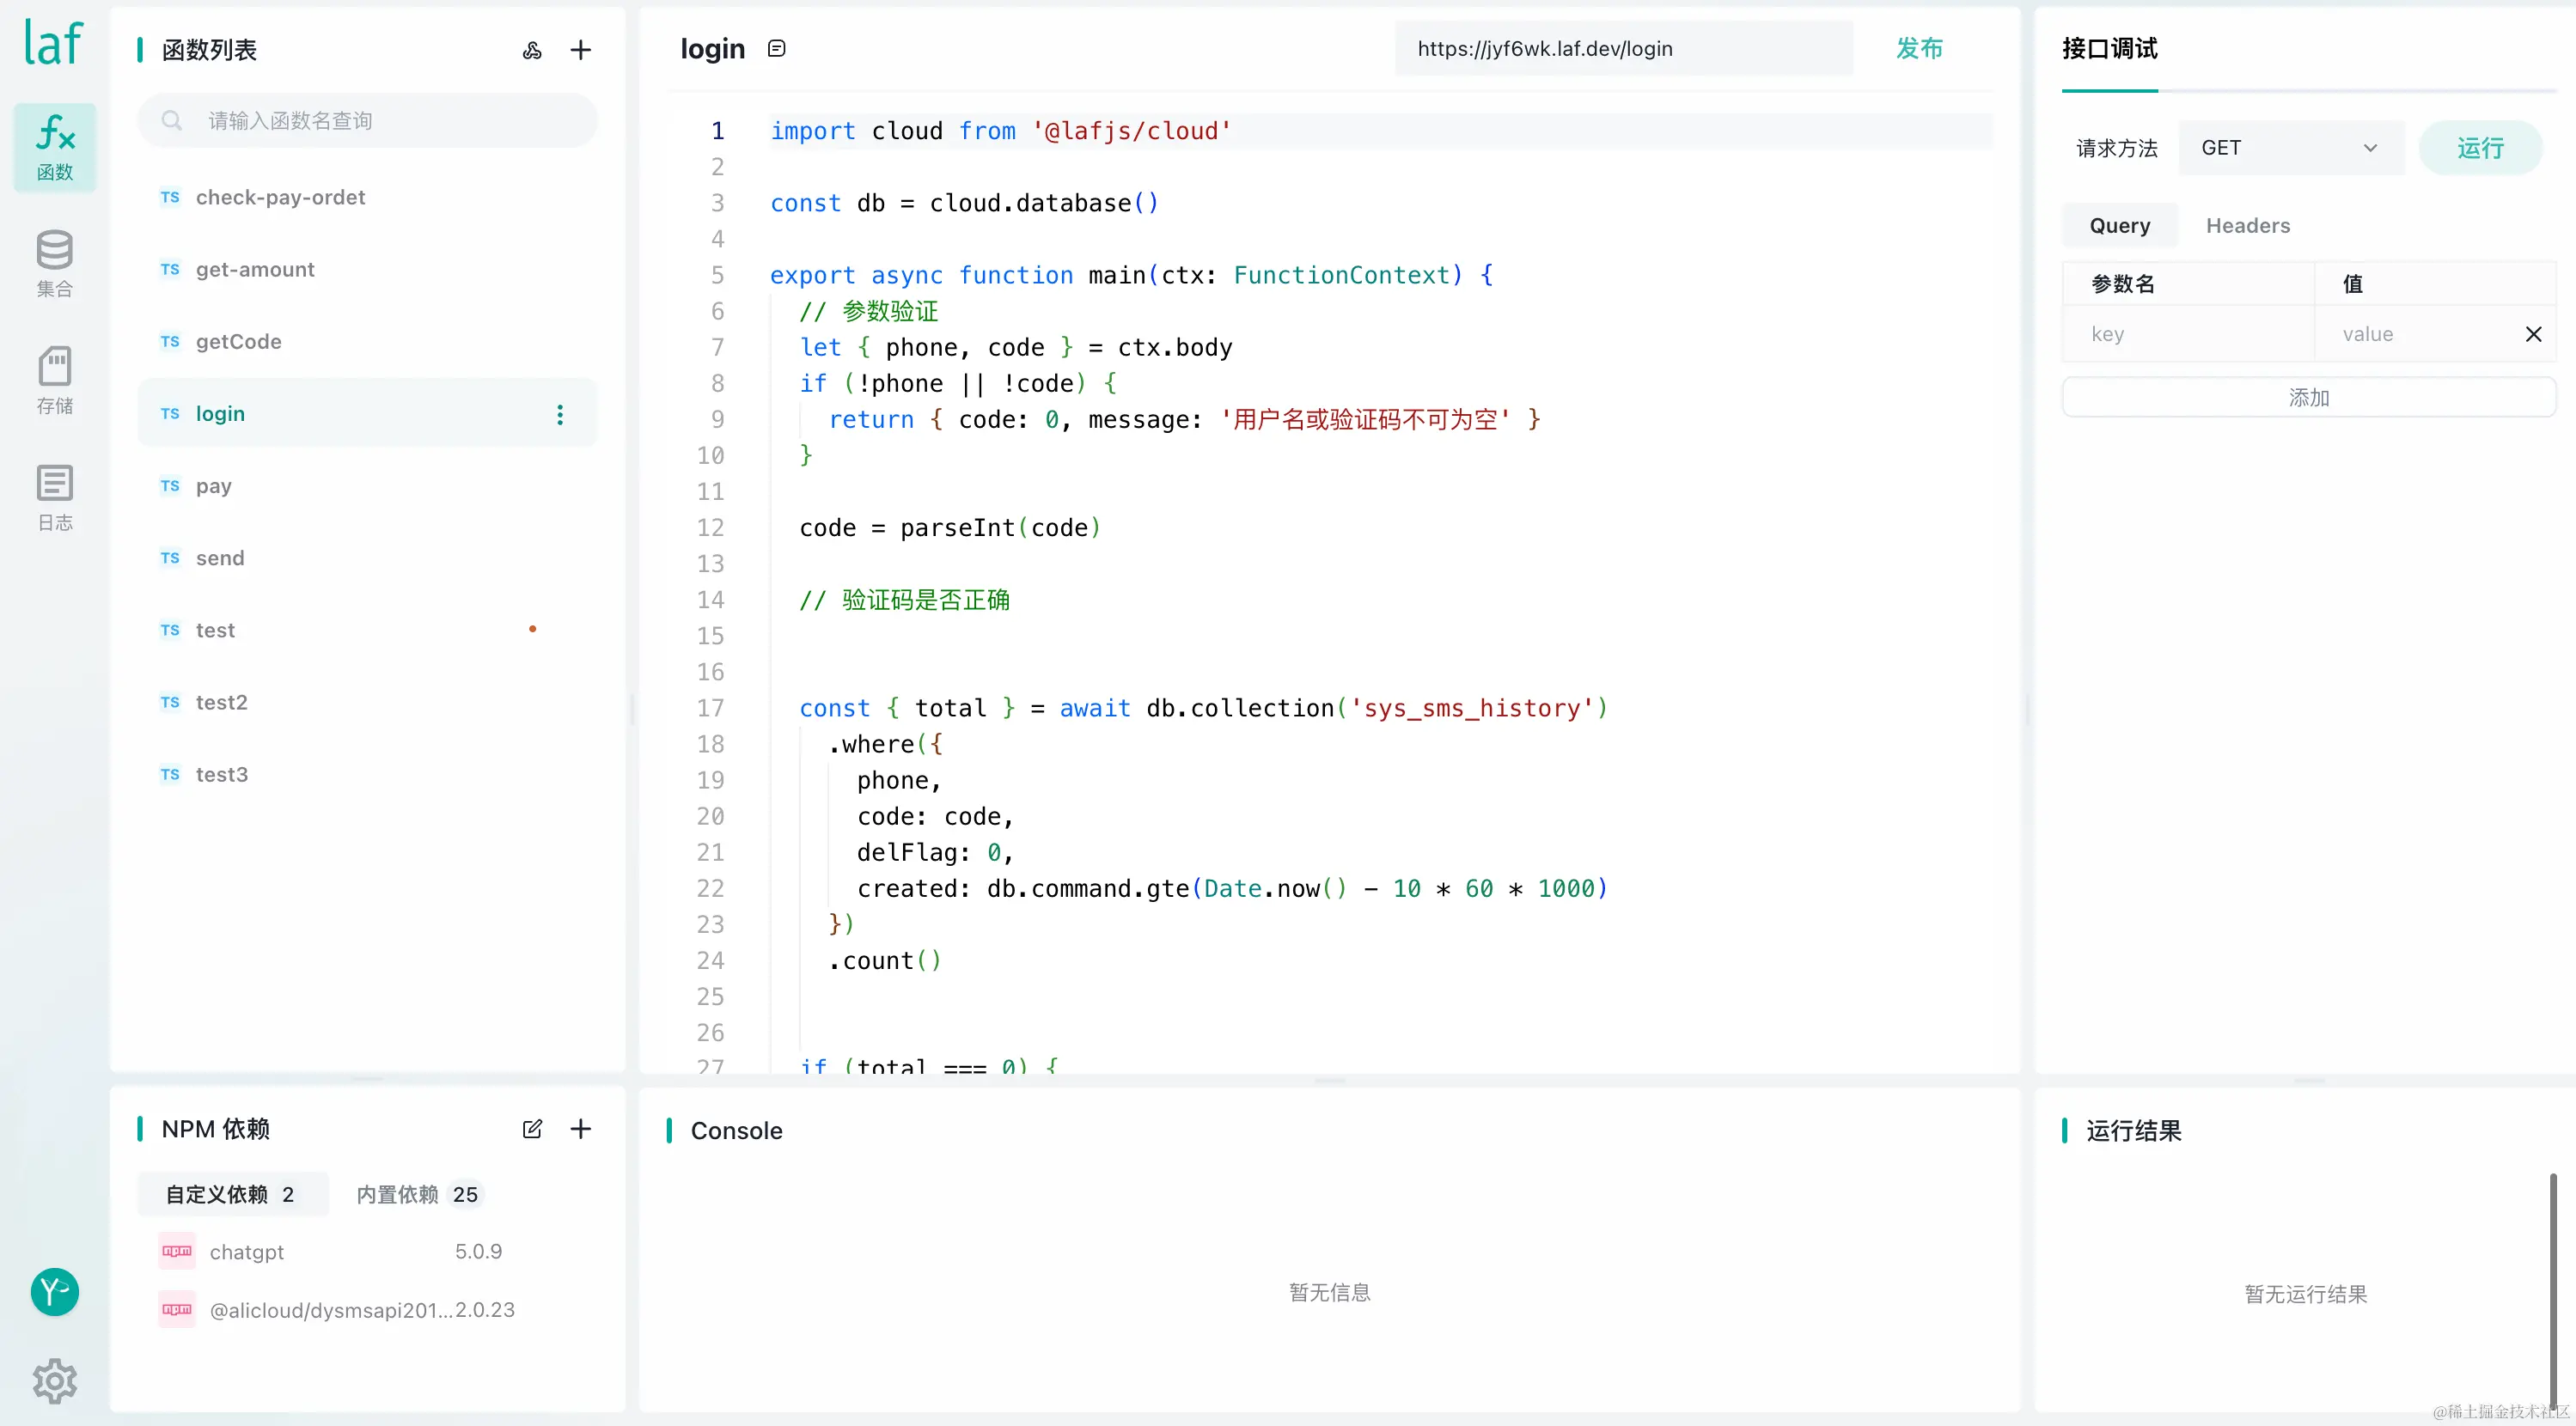The height and width of the screenshot is (1426, 2576).
Task: Open the three-dot menu for login function
Action: [x=560, y=414]
